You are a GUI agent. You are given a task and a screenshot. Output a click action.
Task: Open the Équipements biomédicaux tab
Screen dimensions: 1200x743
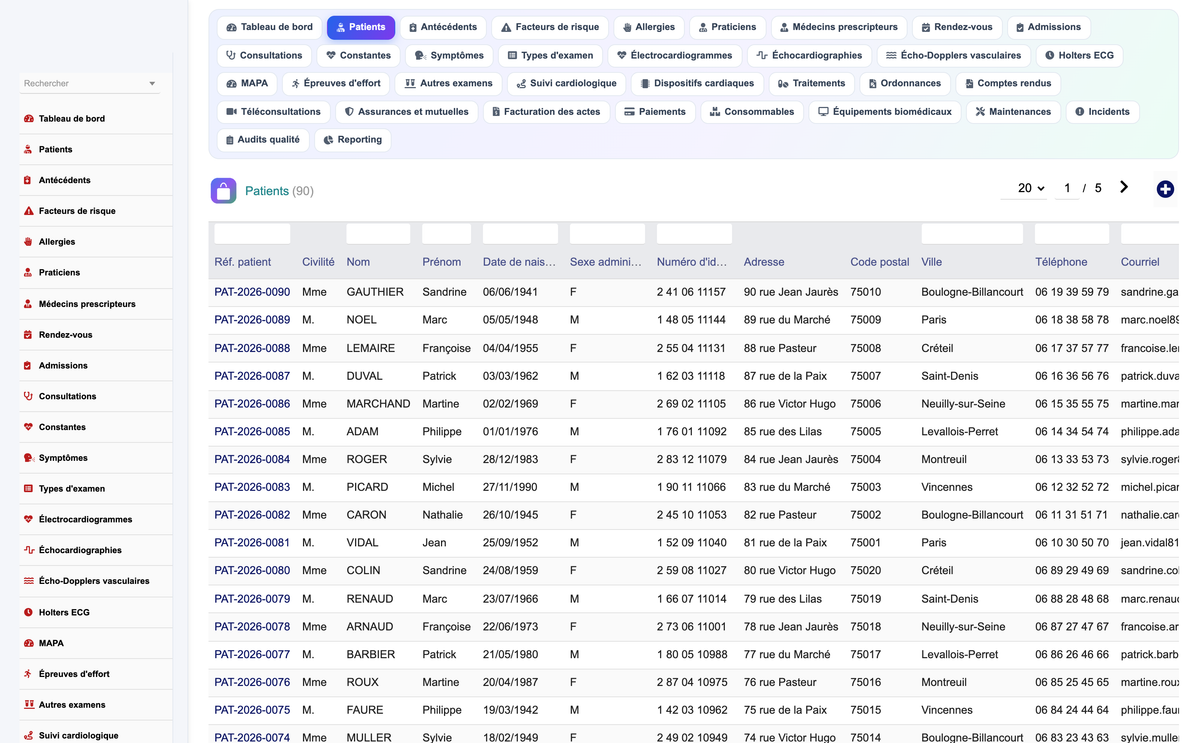pyautogui.click(x=885, y=112)
